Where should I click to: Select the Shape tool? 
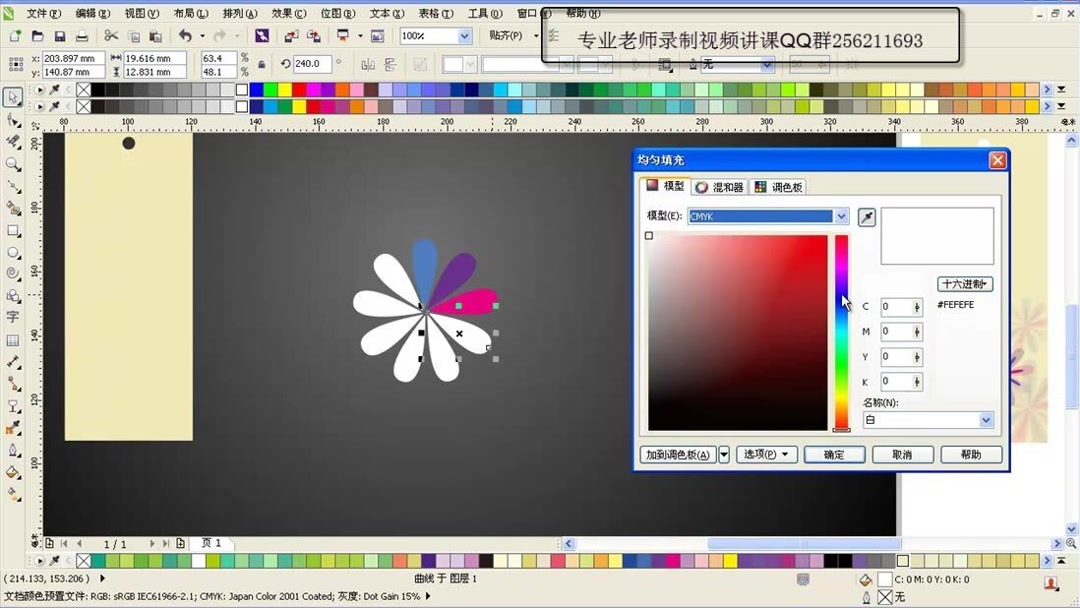pos(14,121)
